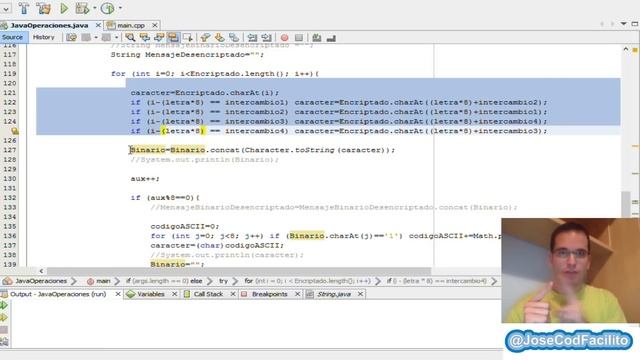
Task: Click the Next Bookmark icon
Action: [x=220, y=38]
